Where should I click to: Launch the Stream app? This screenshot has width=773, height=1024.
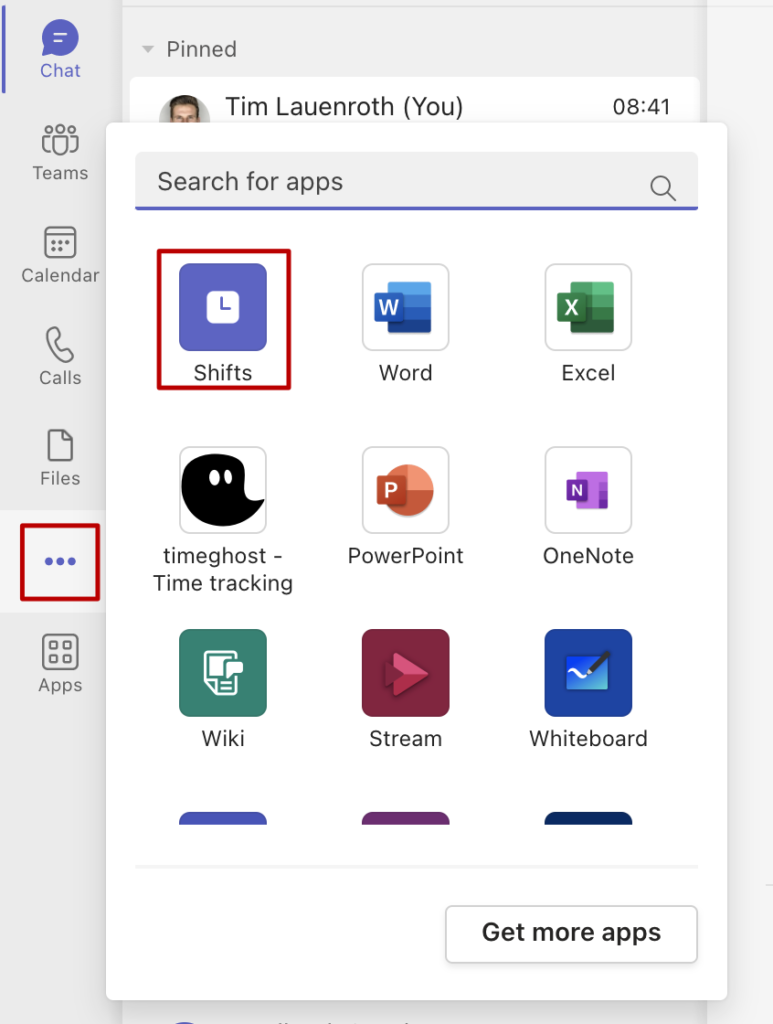(405, 673)
